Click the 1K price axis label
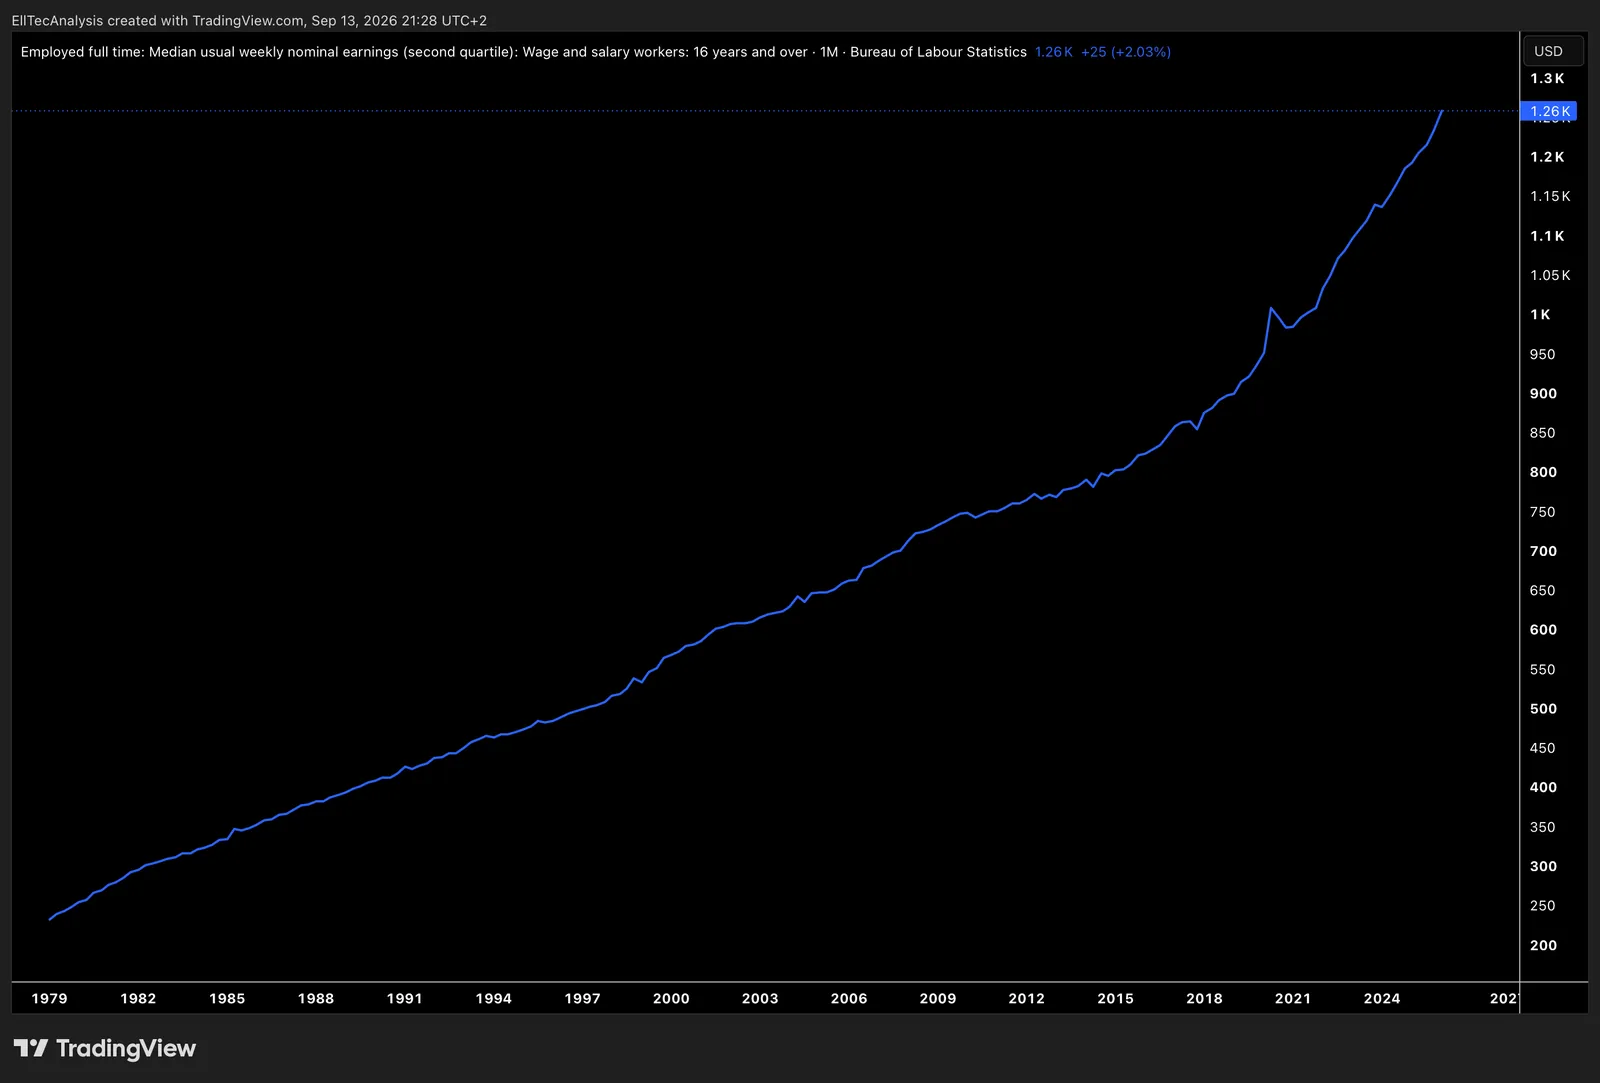Screen dimensions: 1600x1083 (1540, 314)
